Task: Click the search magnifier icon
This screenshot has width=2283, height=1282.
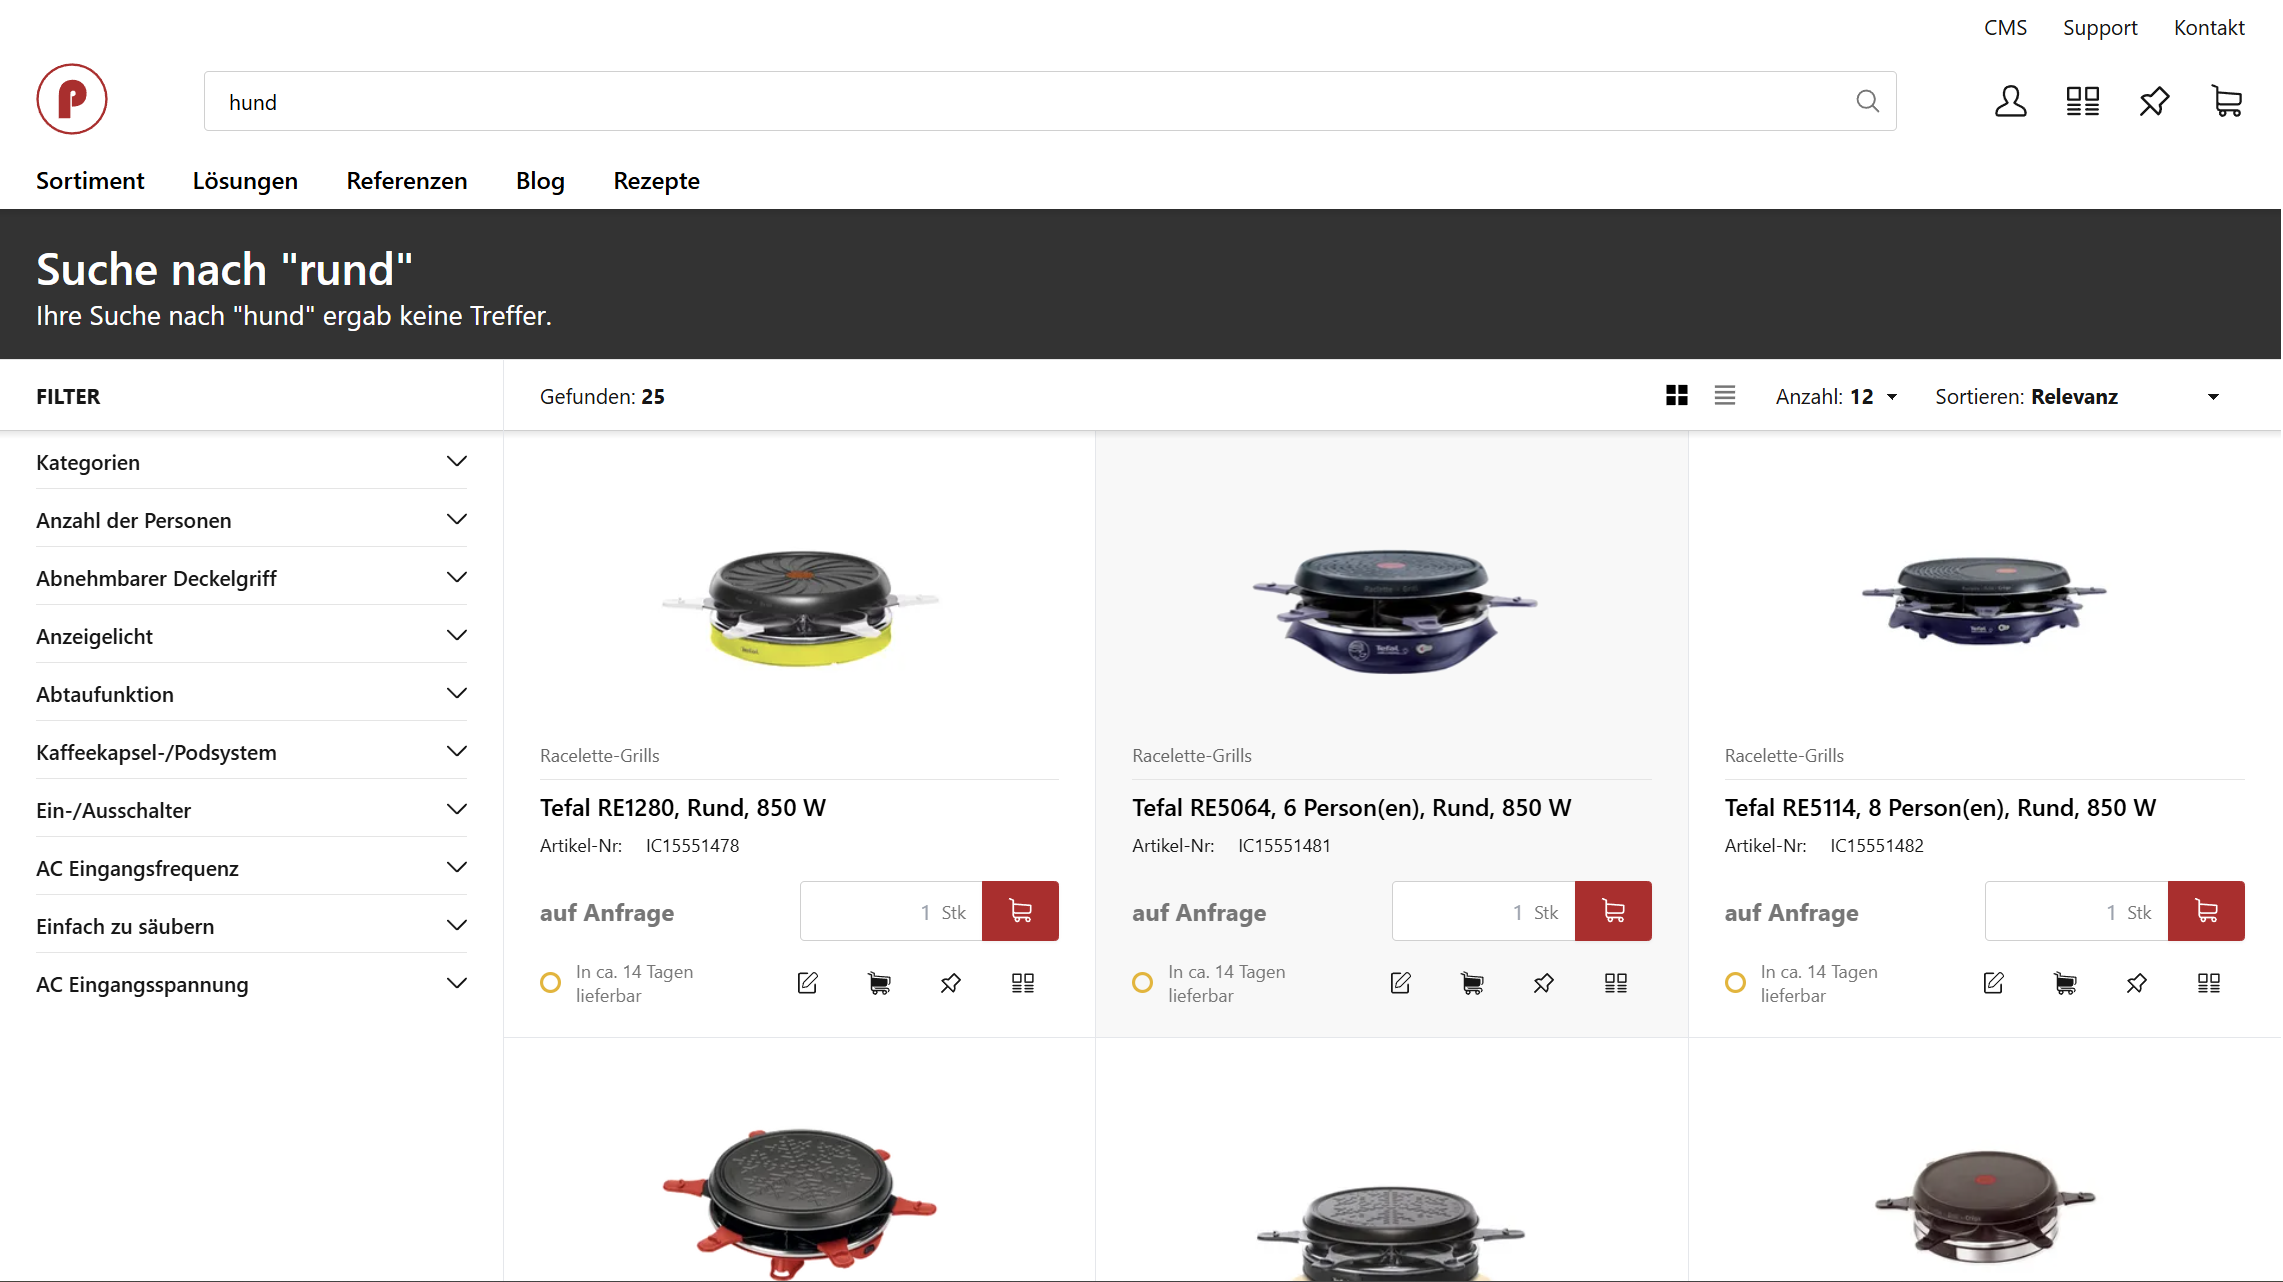Action: point(1867,101)
